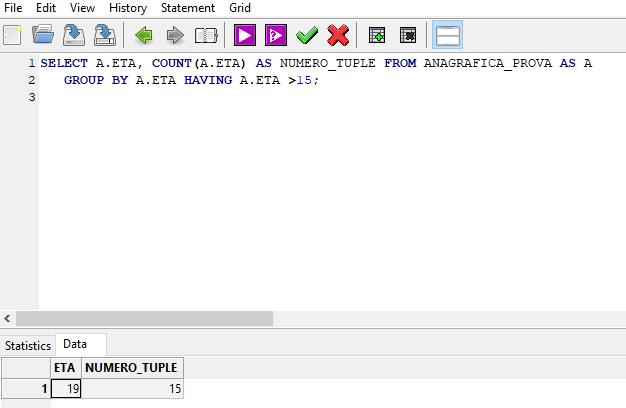Commit changes using the green checkmark
The image size is (626, 408).
pos(307,35)
